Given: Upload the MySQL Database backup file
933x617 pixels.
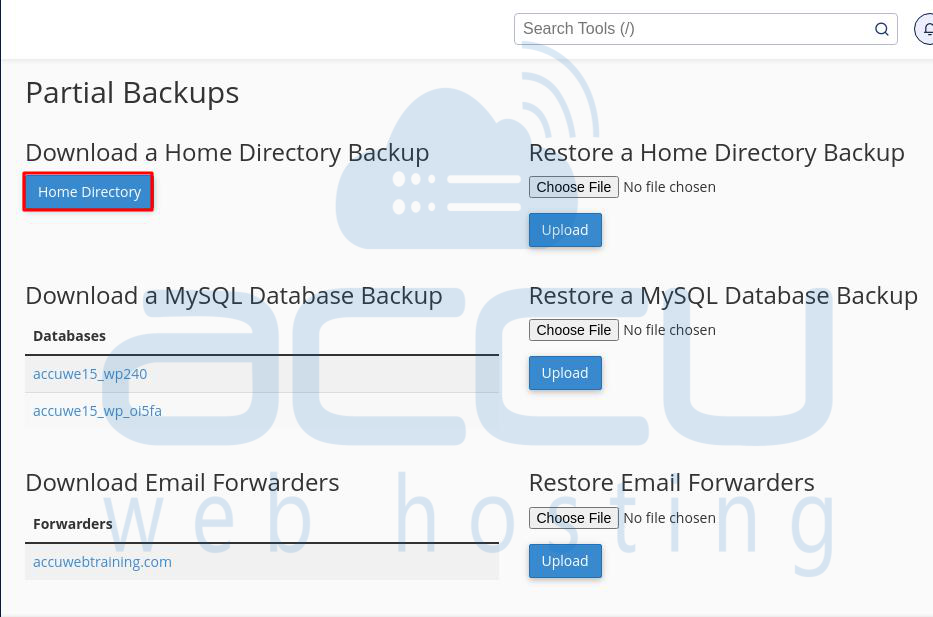Looking at the screenshot, I should coord(565,373).
